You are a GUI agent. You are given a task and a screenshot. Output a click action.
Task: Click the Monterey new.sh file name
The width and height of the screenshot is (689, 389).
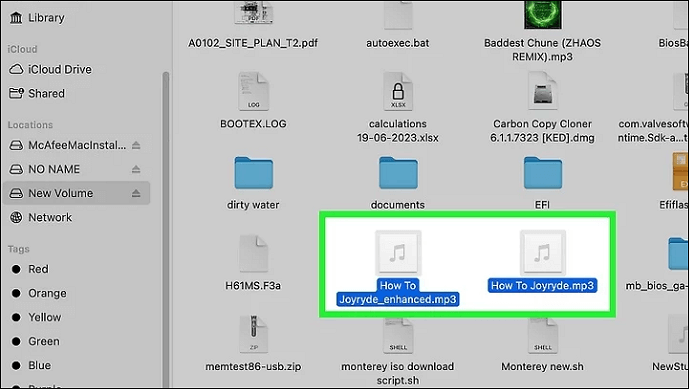(x=543, y=367)
